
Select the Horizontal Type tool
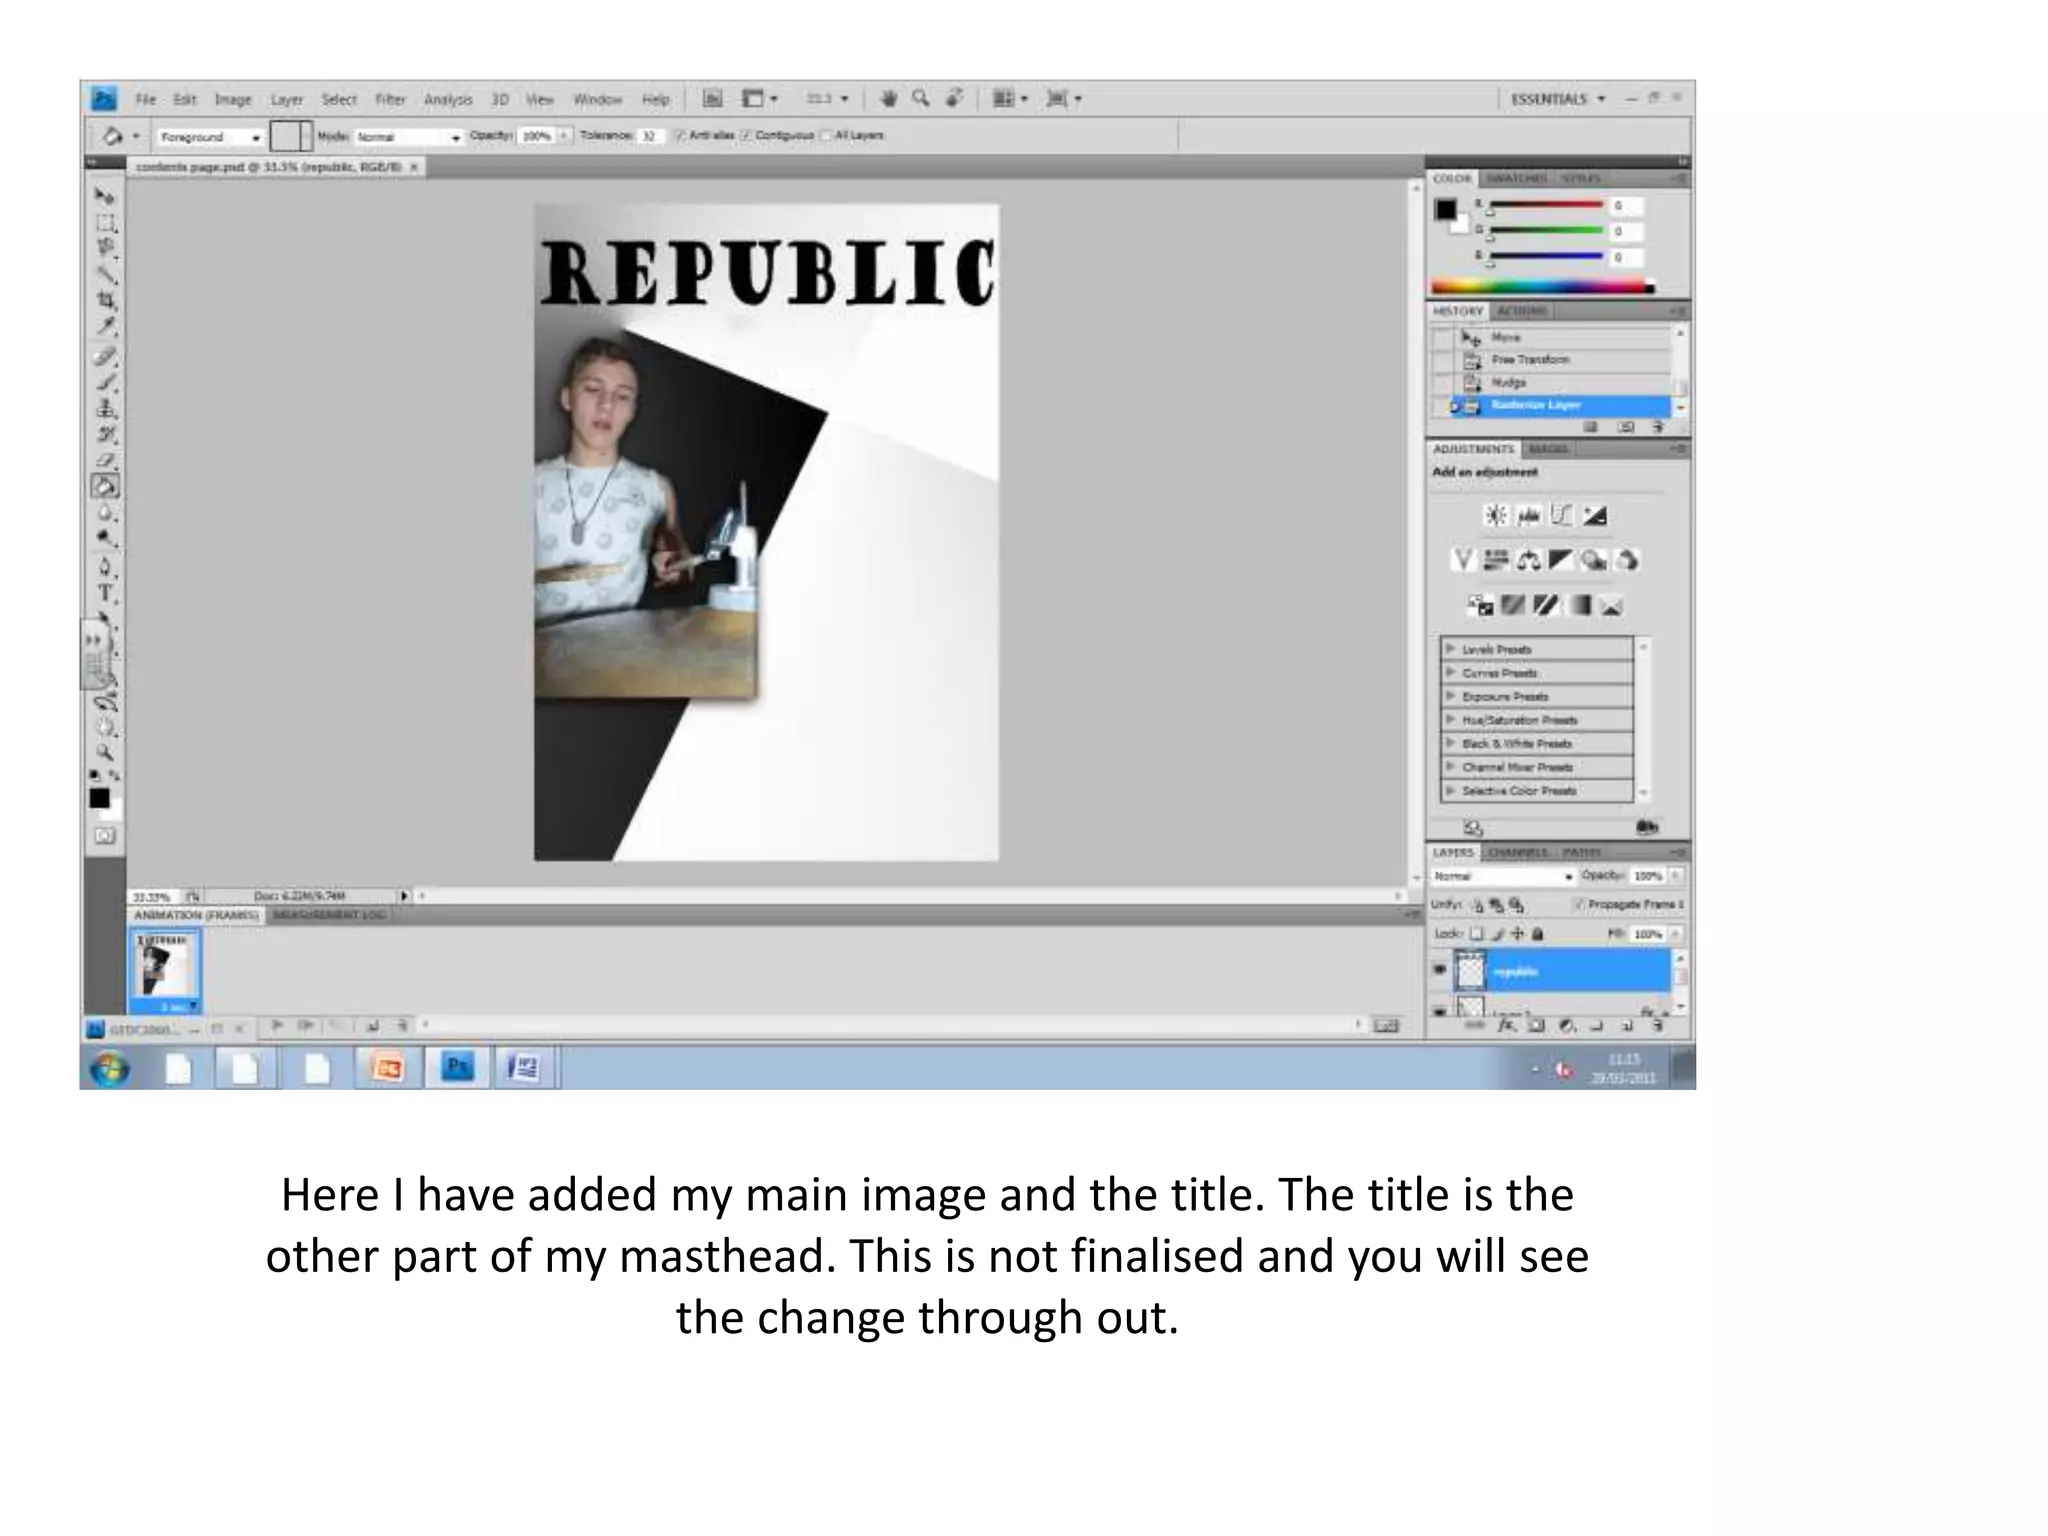tap(105, 594)
